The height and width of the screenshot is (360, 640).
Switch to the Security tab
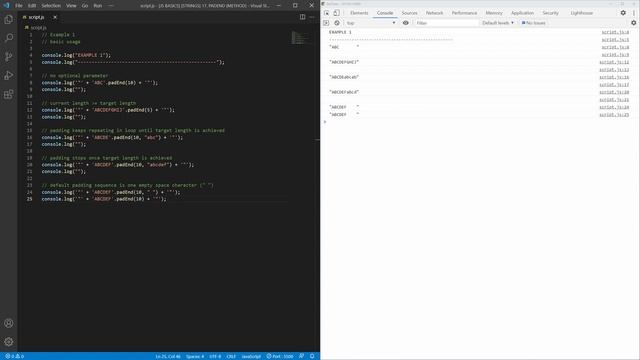click(550, 13)
